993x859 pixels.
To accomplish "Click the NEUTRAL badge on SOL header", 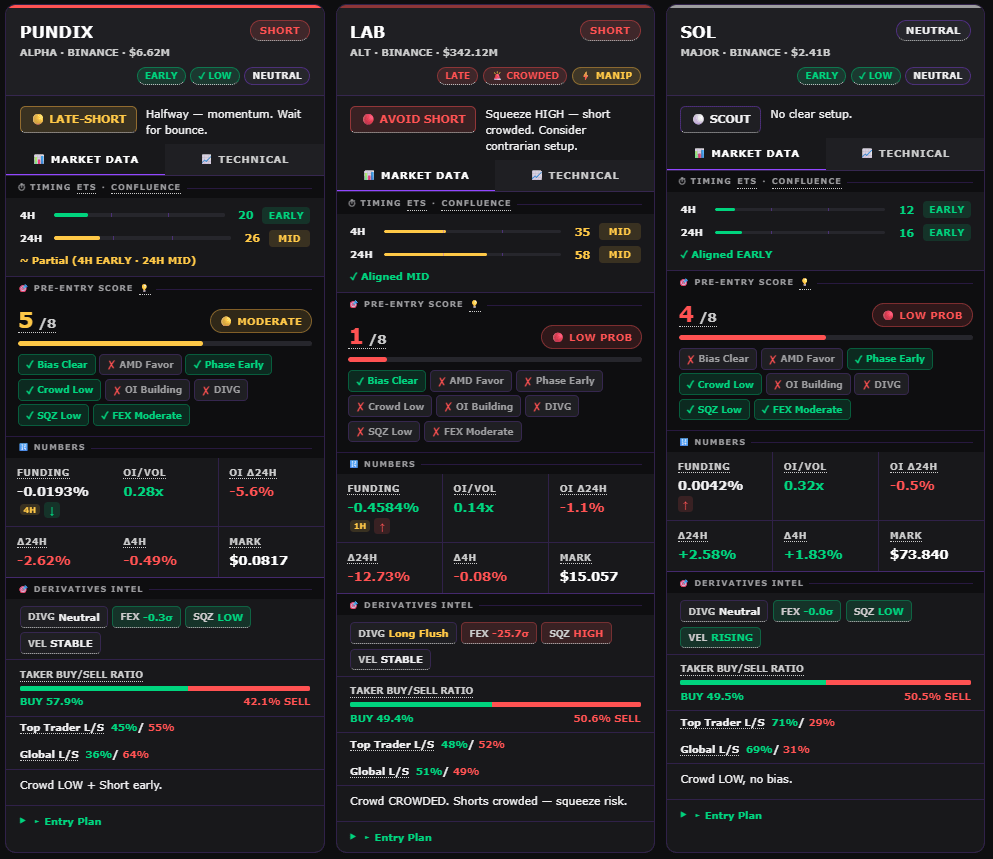I will pos(933,30).
